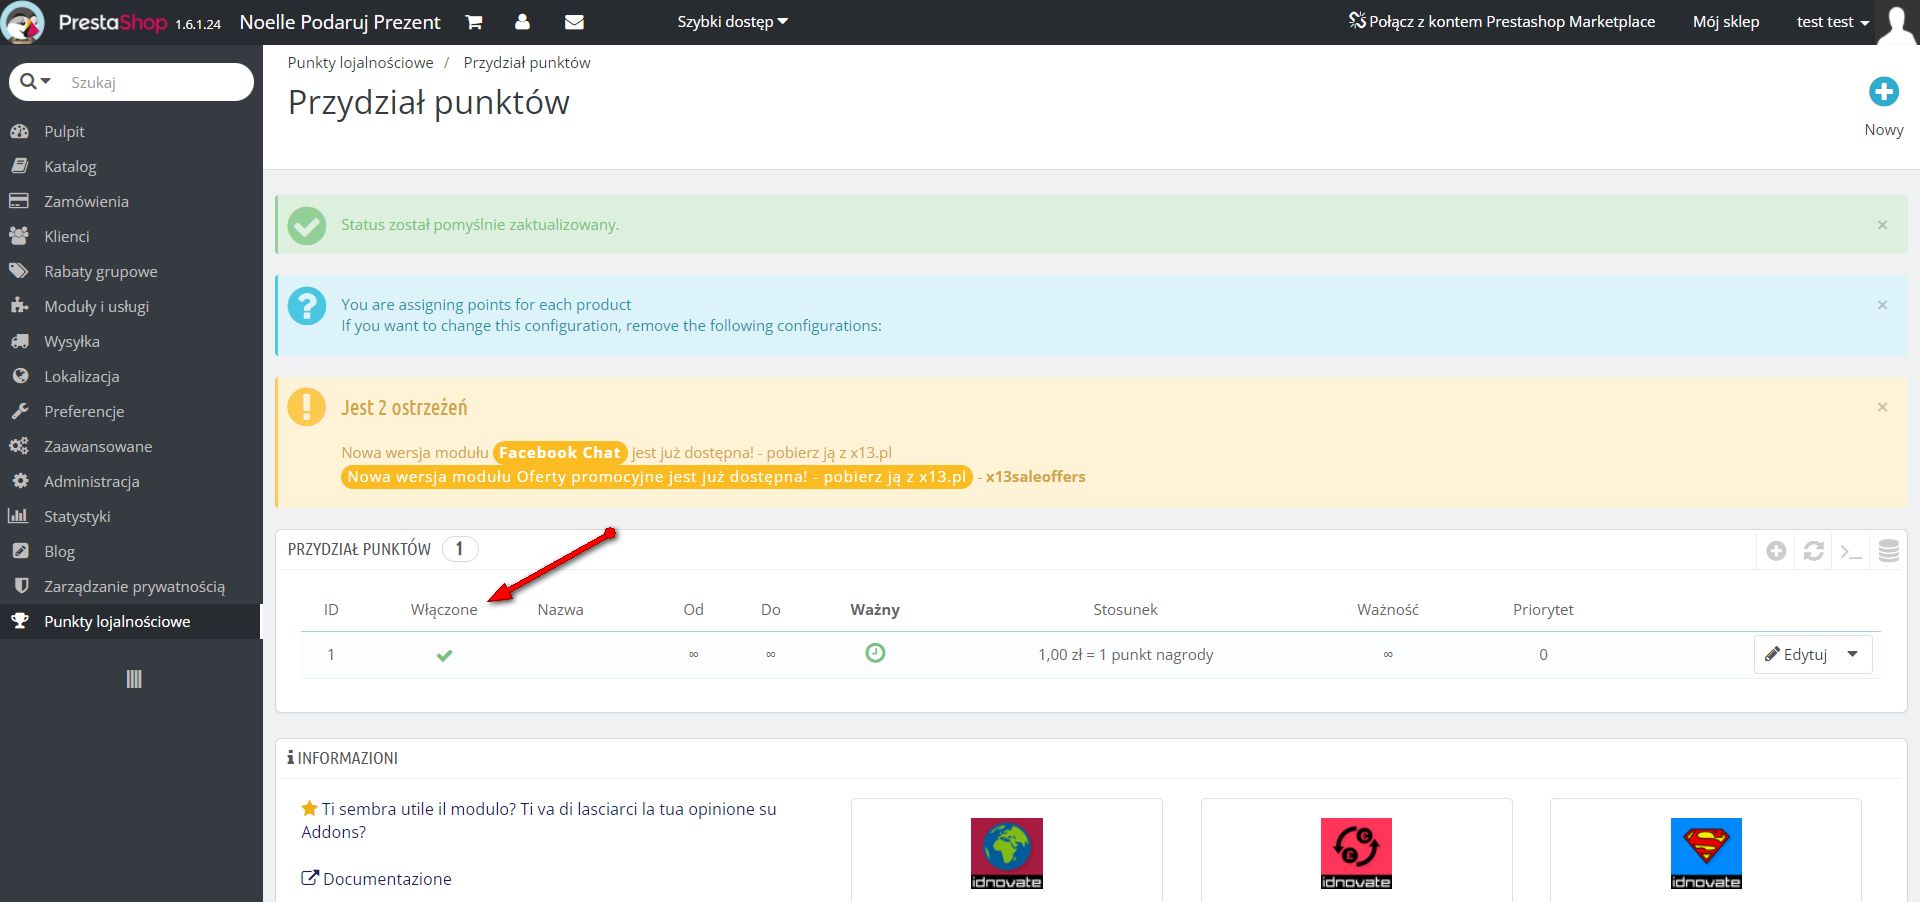Click the Edytuj button
This screenshot has width=1920, height=902.
coord(1796,655)
